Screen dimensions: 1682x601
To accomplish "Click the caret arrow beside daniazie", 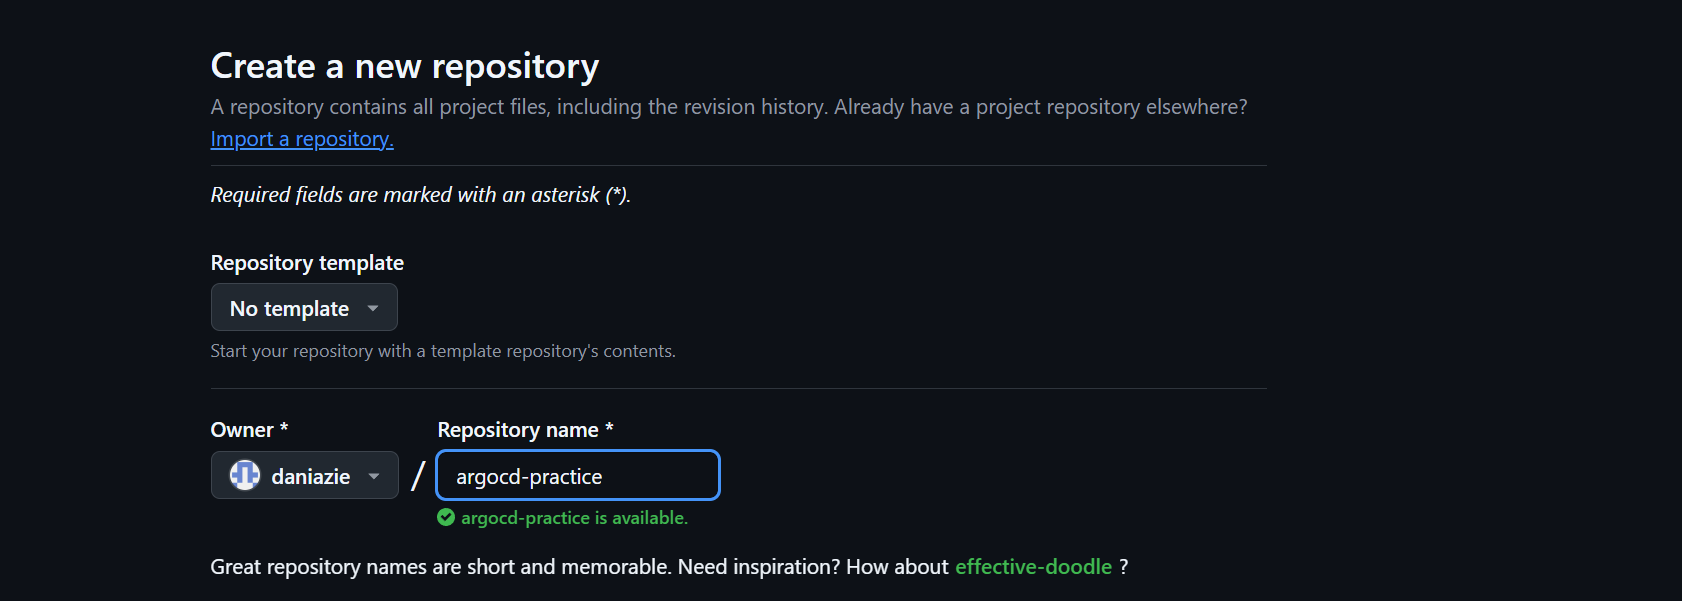I will coord(374,476).
